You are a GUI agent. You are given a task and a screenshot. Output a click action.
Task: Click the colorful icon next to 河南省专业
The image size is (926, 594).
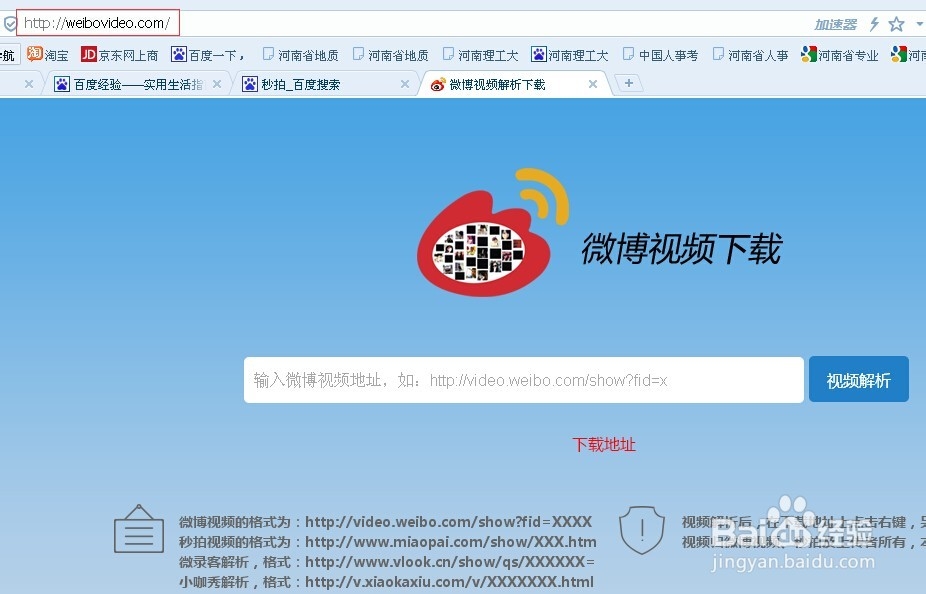point(808,54)
